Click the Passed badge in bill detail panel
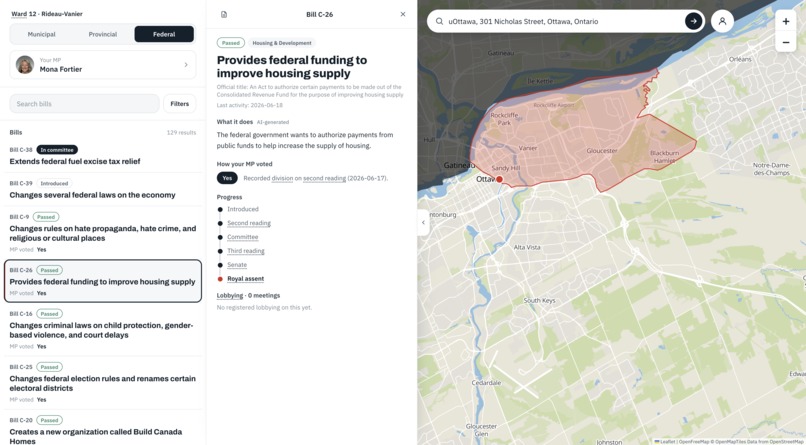The height and width of the screenshot is (445, 806). coord(231,43)
